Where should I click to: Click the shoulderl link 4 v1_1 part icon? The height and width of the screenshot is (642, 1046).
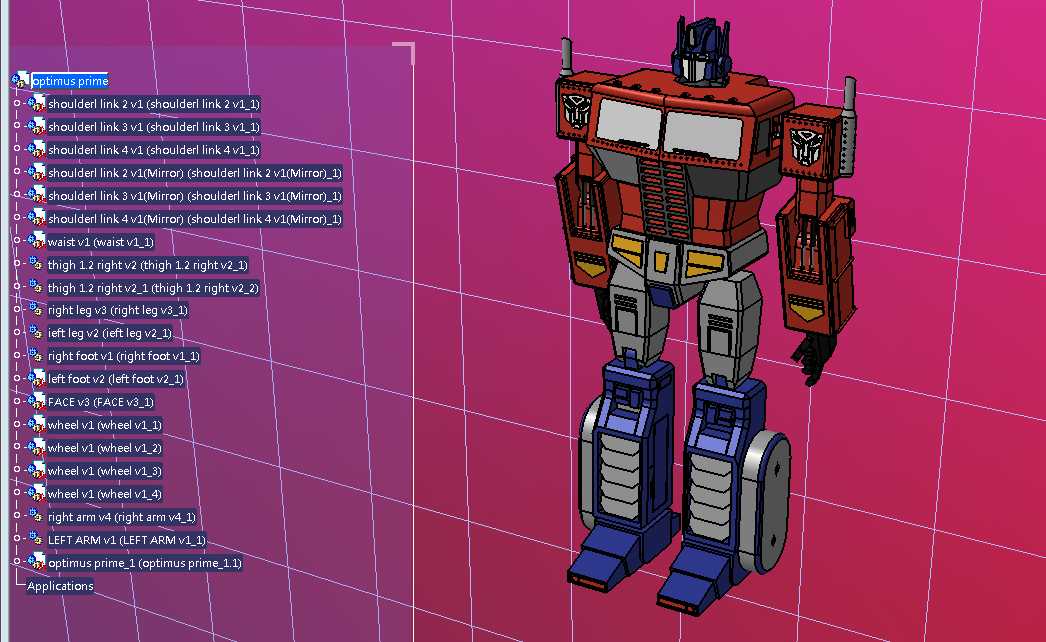pos(37,149)
